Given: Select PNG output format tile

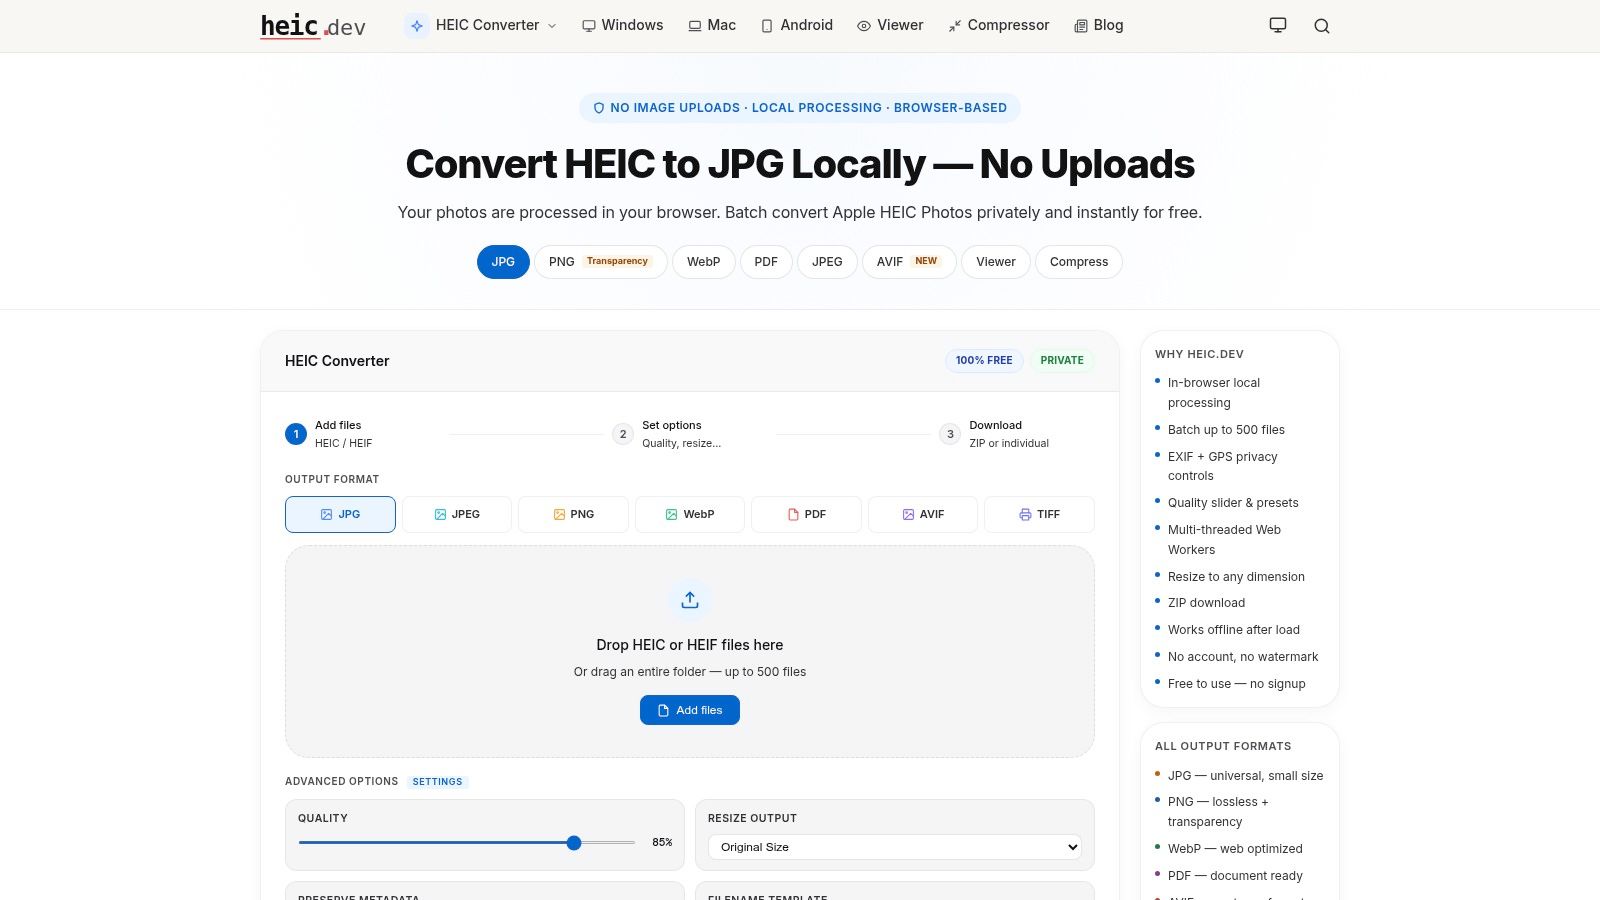Looking at the screenshot, I should pos(573,514).
